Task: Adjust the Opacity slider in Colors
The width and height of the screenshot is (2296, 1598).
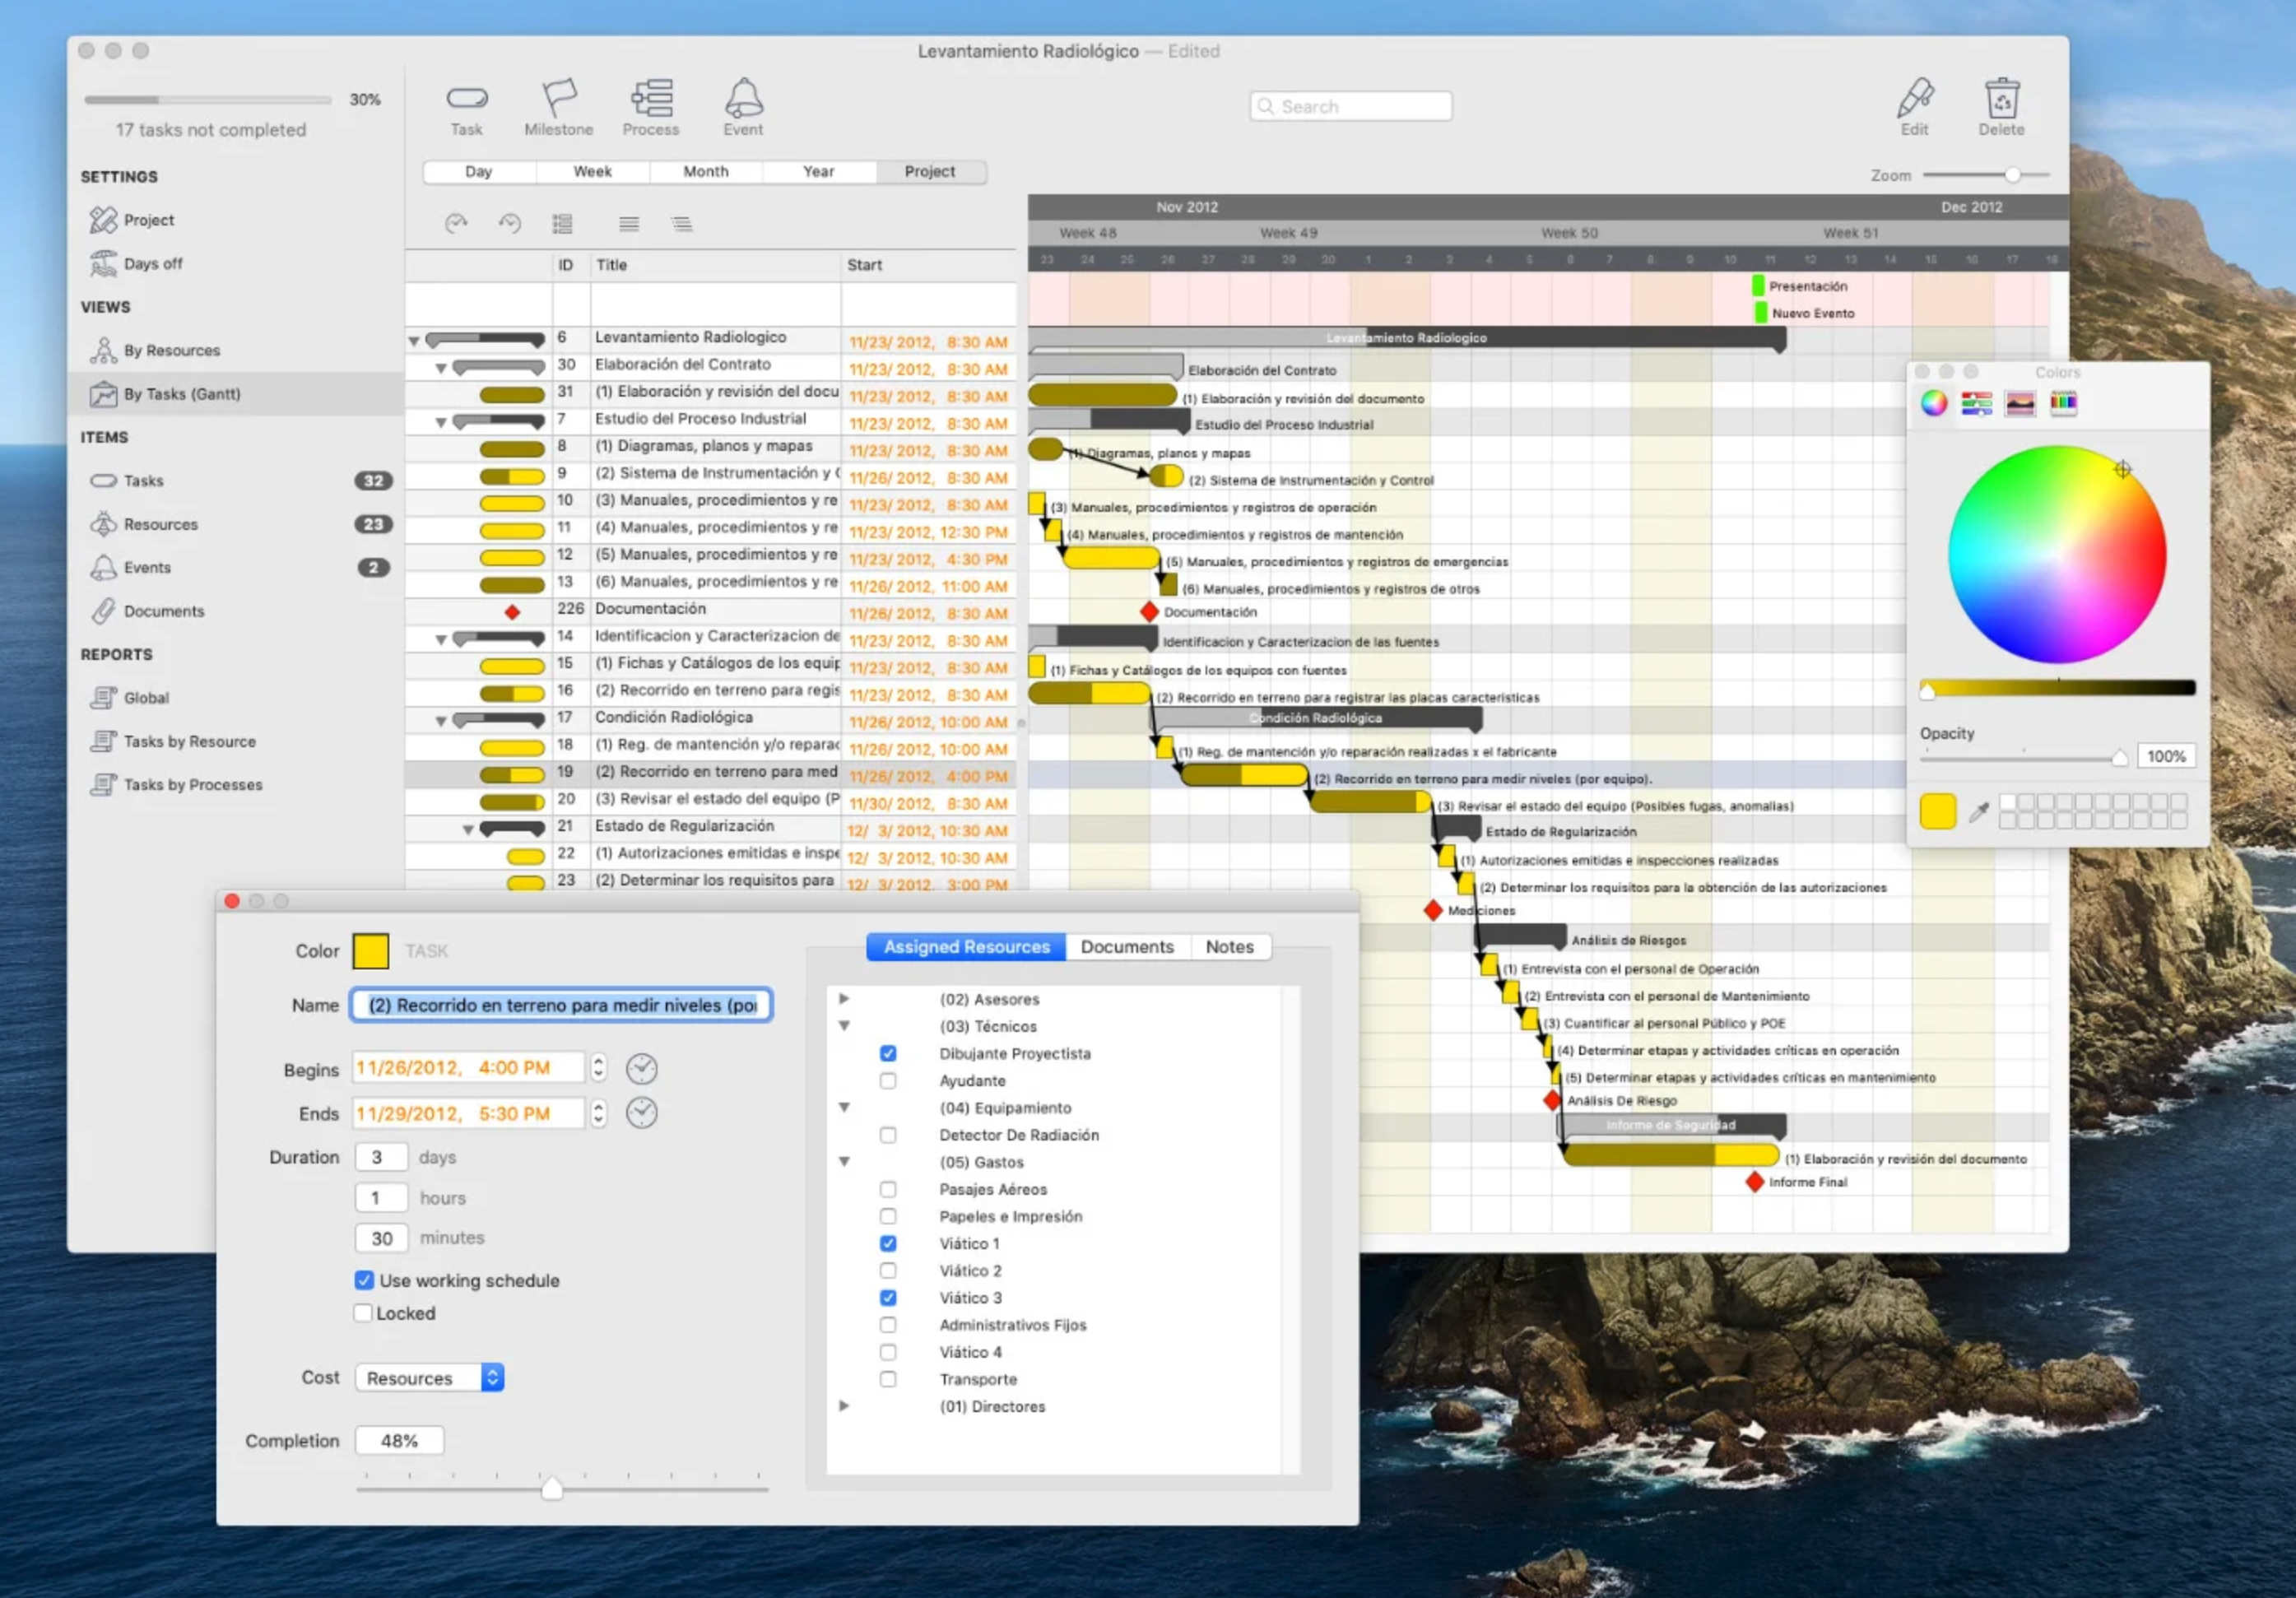Action: [2119, 758]
